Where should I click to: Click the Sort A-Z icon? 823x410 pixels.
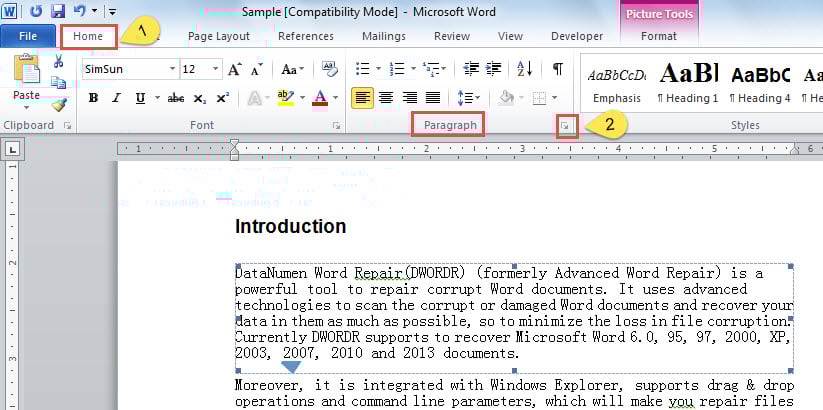[527, 69]
